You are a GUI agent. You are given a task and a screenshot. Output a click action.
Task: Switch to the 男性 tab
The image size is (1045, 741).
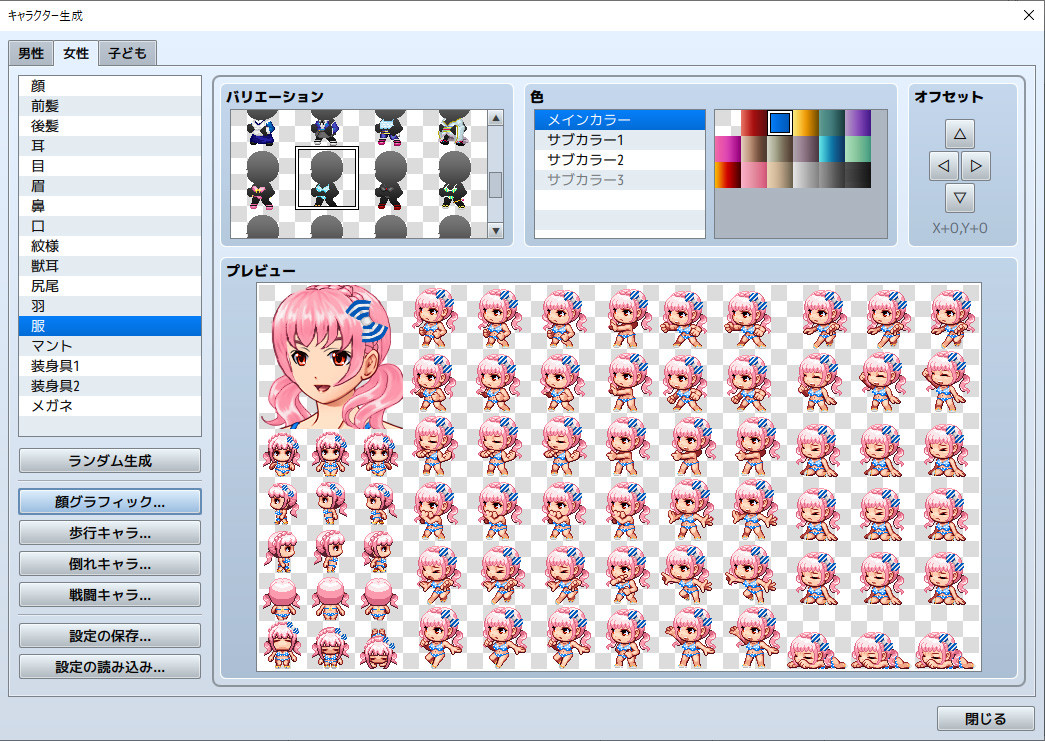(30, 52)
